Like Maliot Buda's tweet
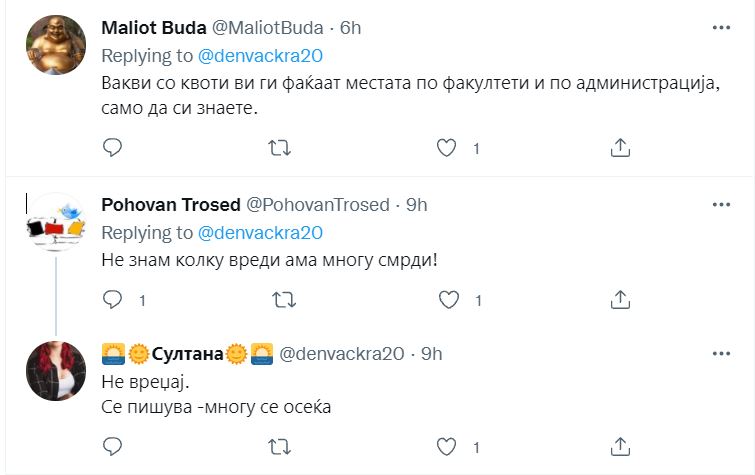 (449, 148)
